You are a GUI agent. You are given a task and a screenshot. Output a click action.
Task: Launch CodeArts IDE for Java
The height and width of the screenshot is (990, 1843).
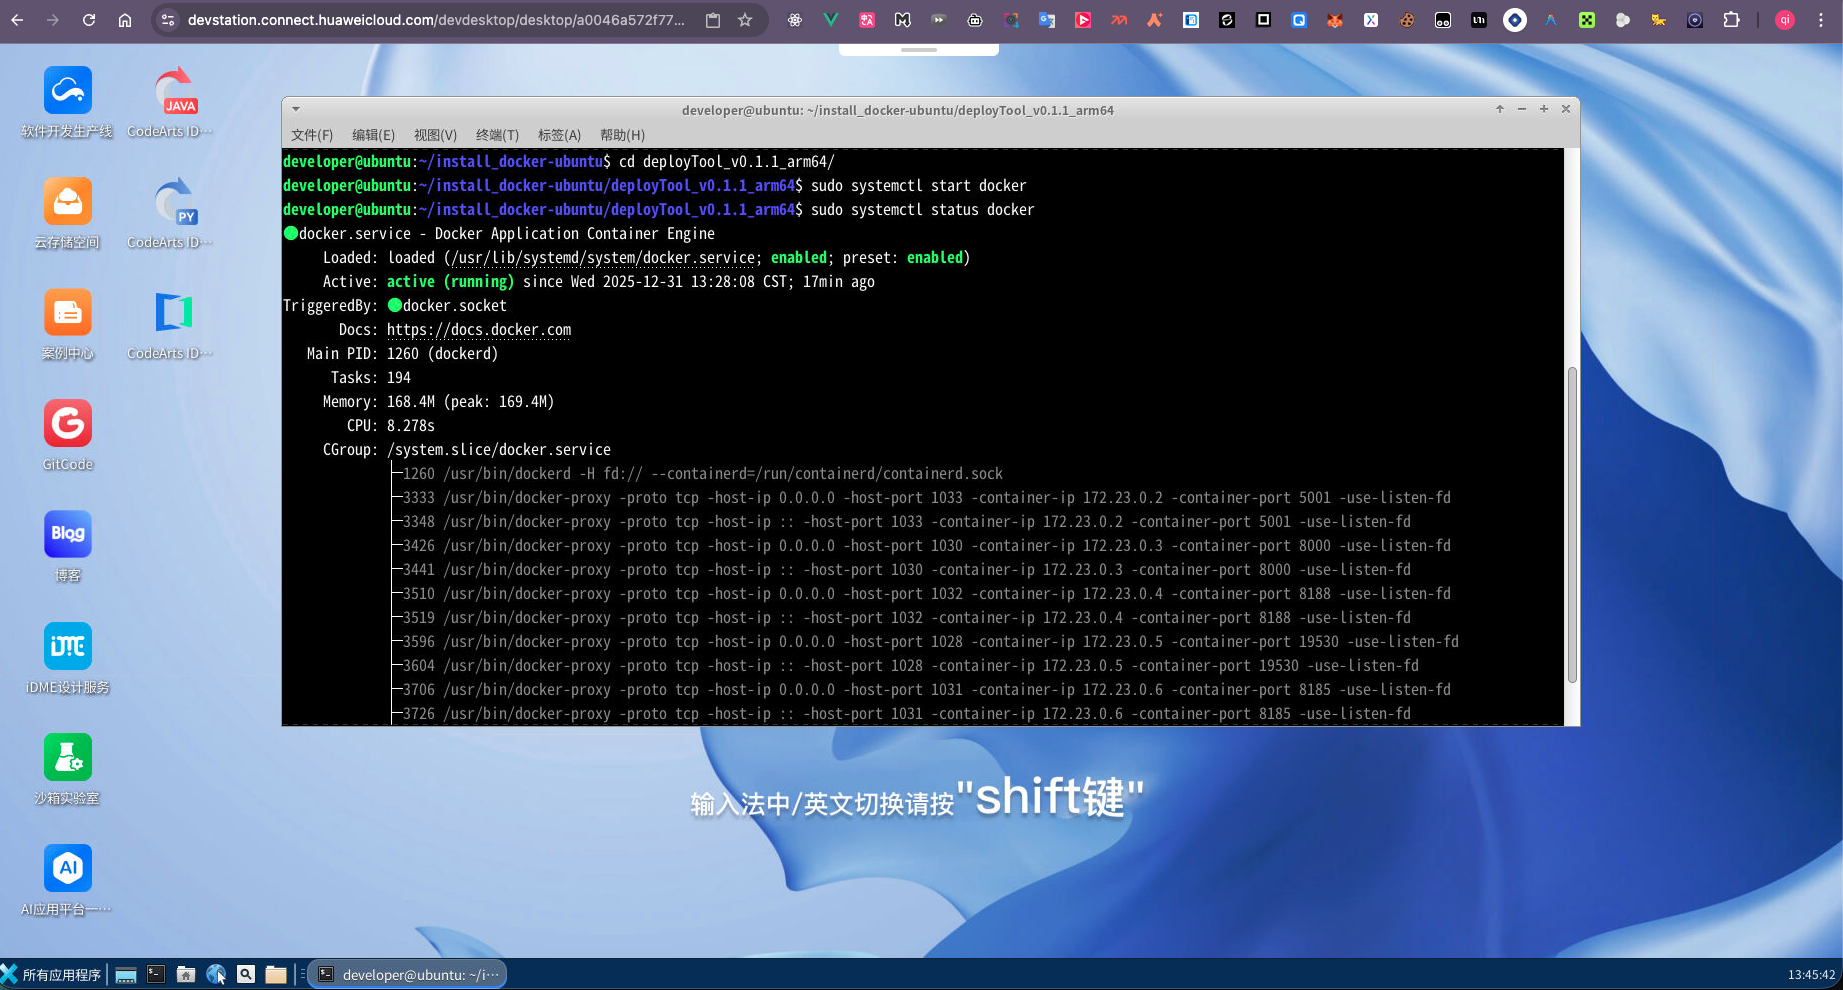point(172,90)
